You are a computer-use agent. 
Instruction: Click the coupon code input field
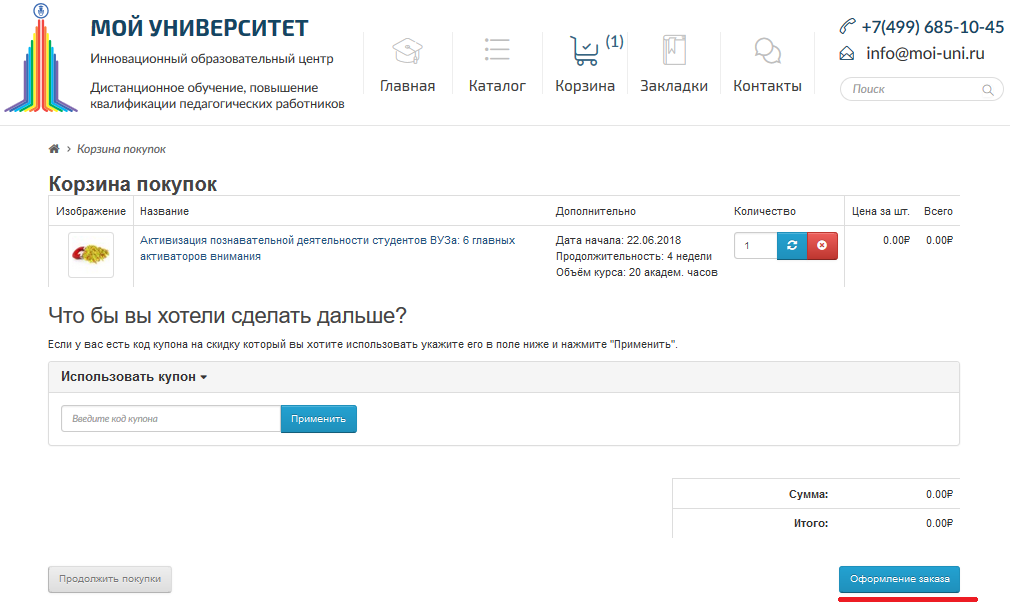coord(170,419)
